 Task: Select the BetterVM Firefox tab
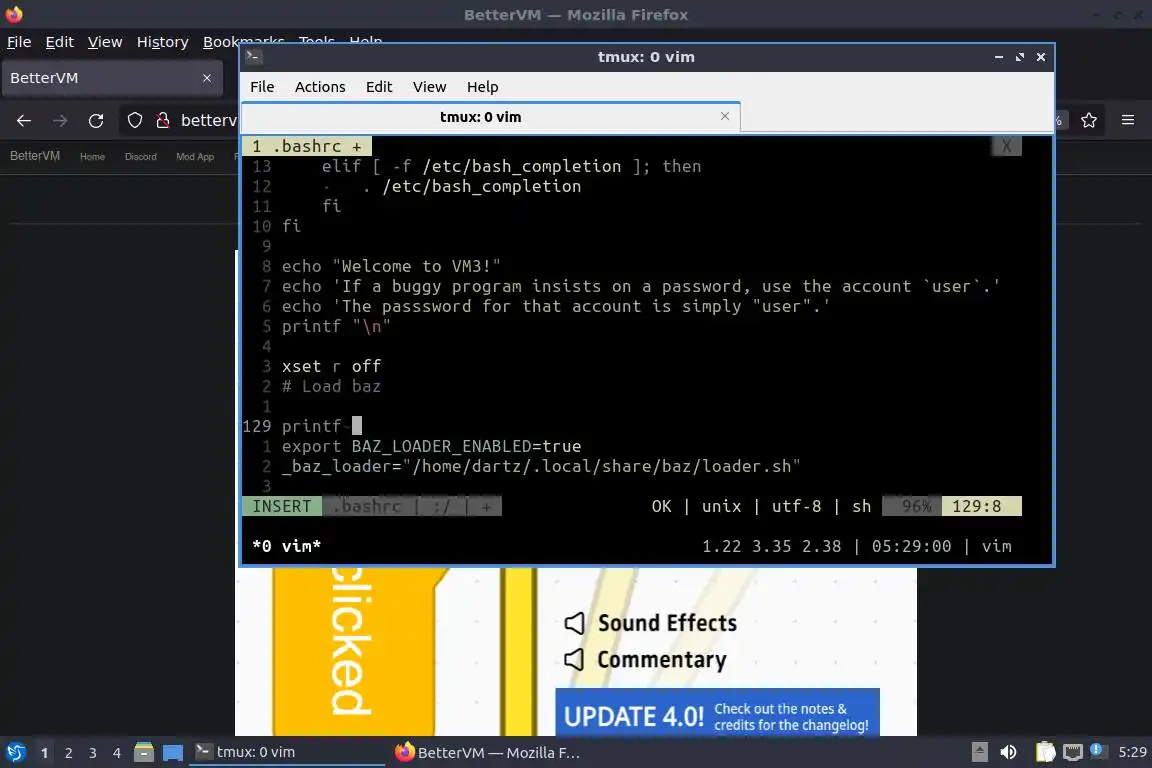[x=112, y=78]
